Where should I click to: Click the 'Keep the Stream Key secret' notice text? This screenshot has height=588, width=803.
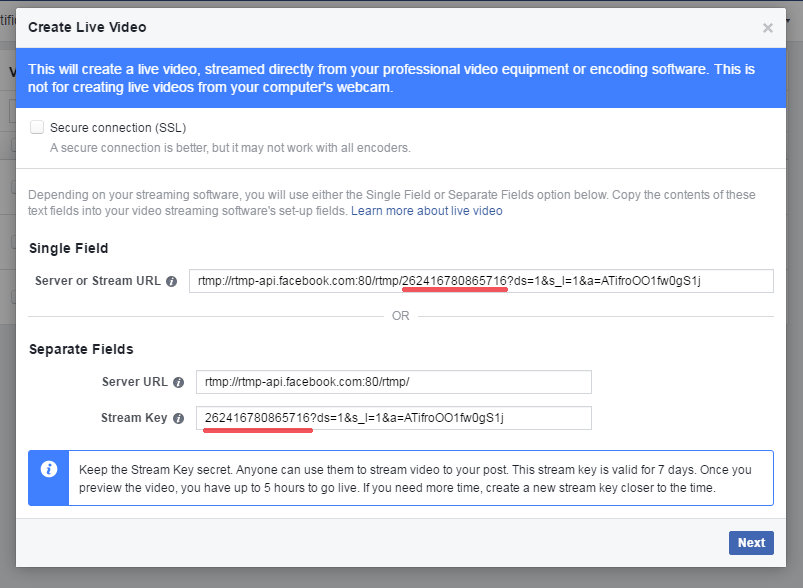point(415,478)
